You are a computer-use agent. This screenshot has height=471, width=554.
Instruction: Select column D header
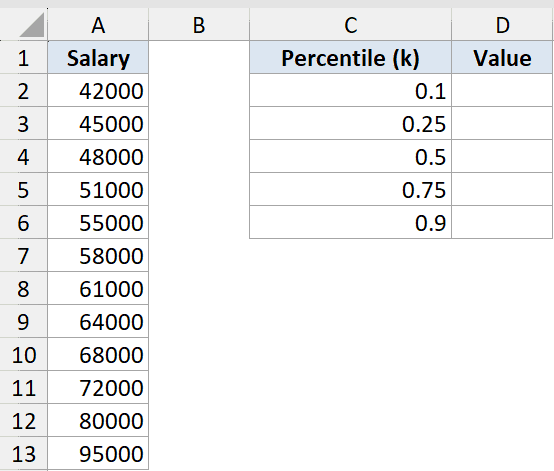tap(502, 25)
